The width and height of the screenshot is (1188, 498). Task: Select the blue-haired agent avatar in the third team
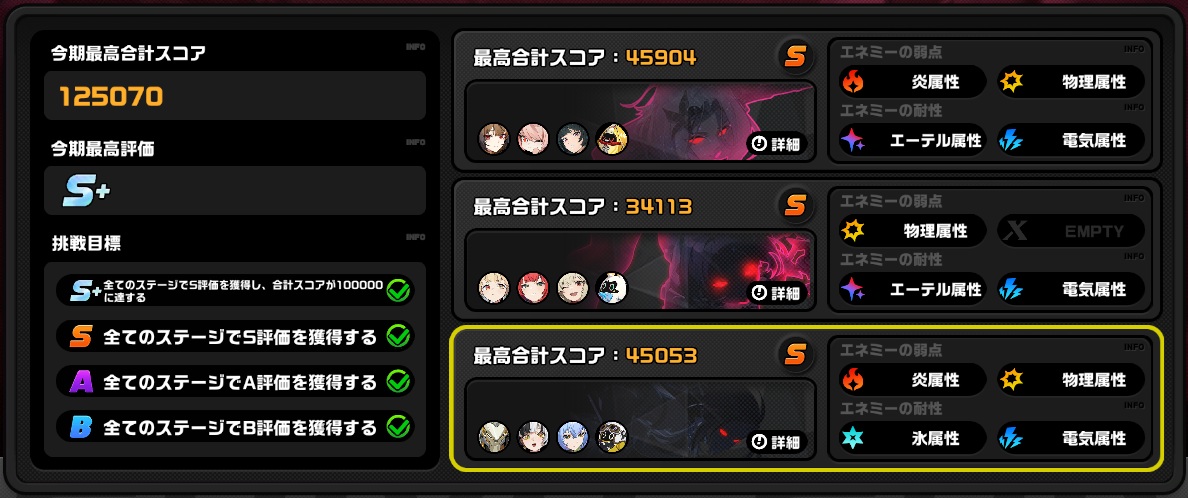[572, 437]
